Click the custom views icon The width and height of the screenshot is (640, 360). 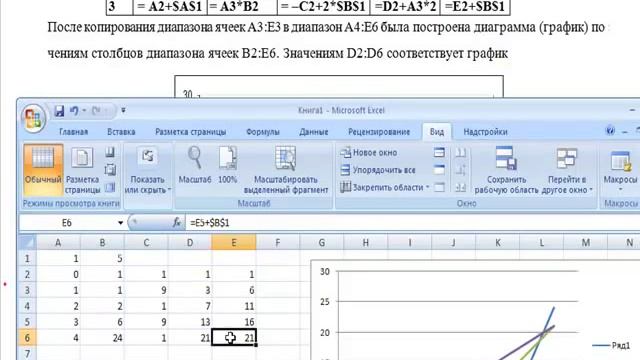[x=110, y=170]
